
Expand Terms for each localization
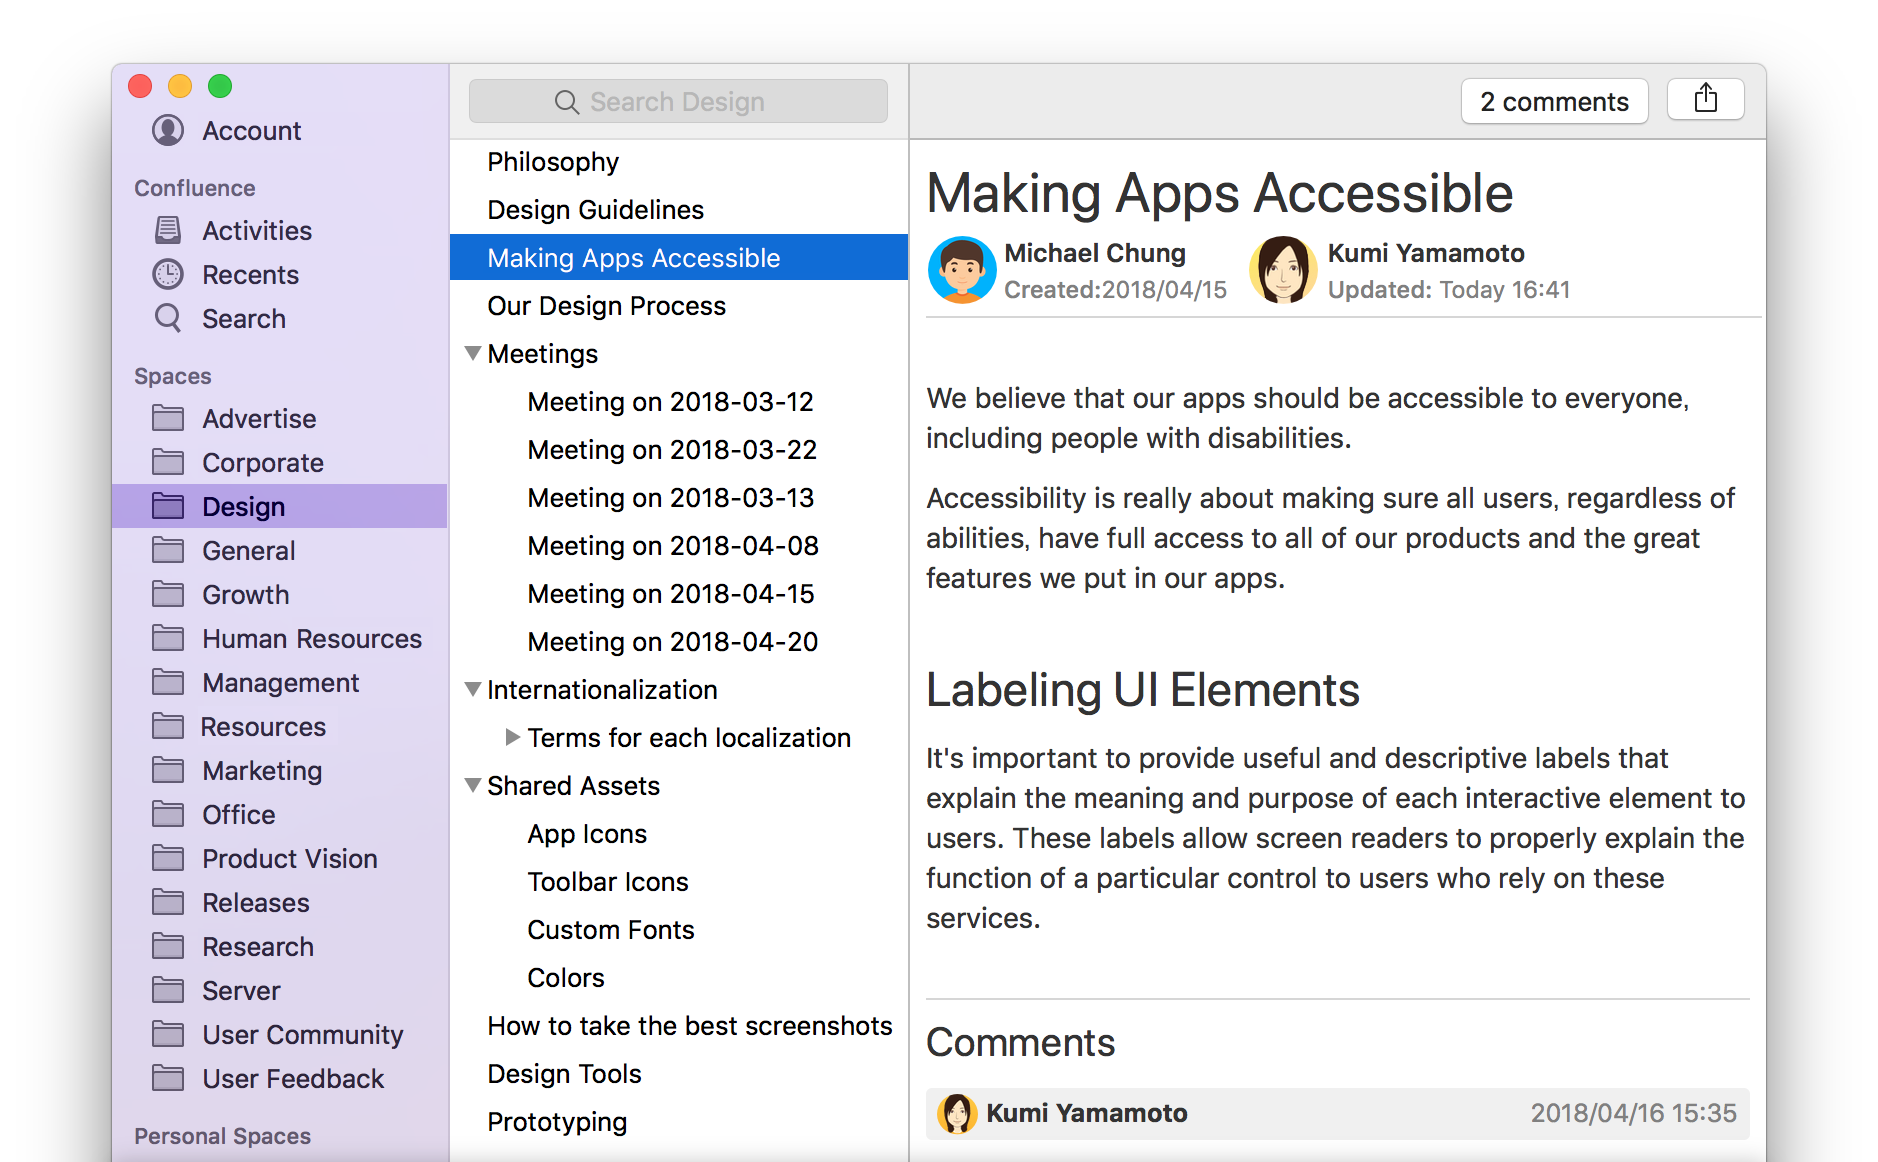click(513, 737)
